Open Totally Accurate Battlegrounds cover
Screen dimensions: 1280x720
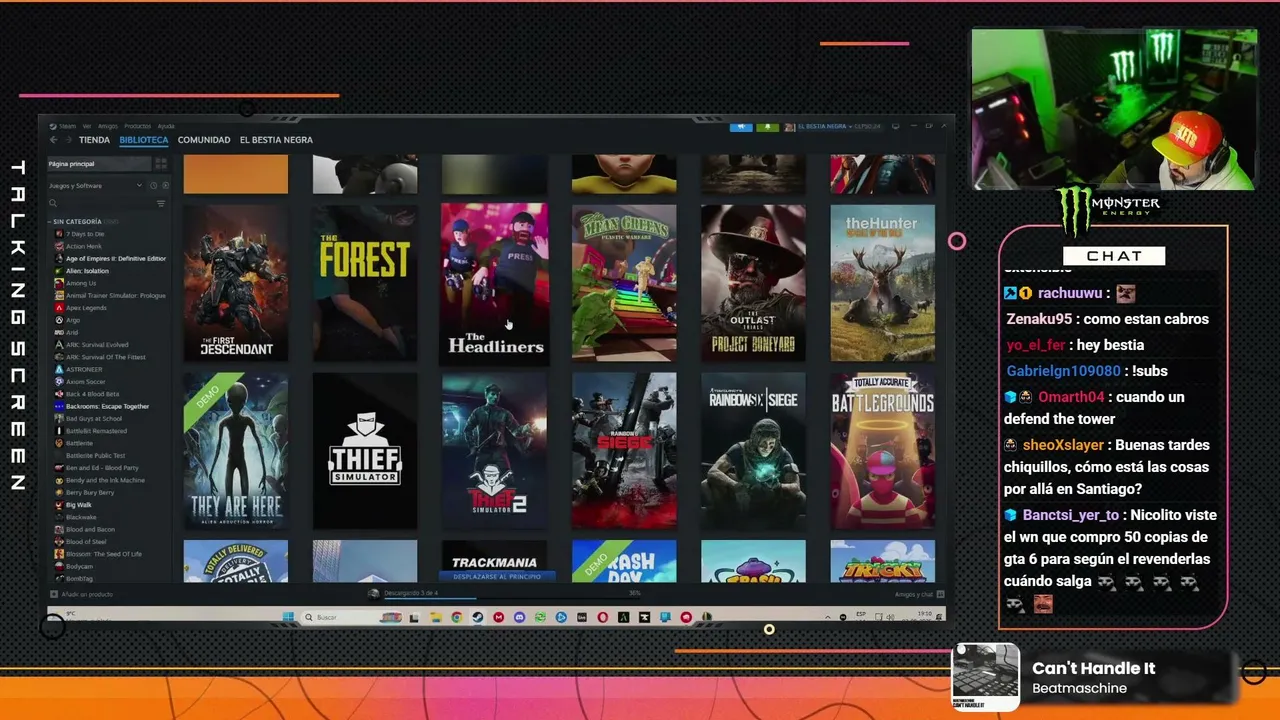point(883,451)
